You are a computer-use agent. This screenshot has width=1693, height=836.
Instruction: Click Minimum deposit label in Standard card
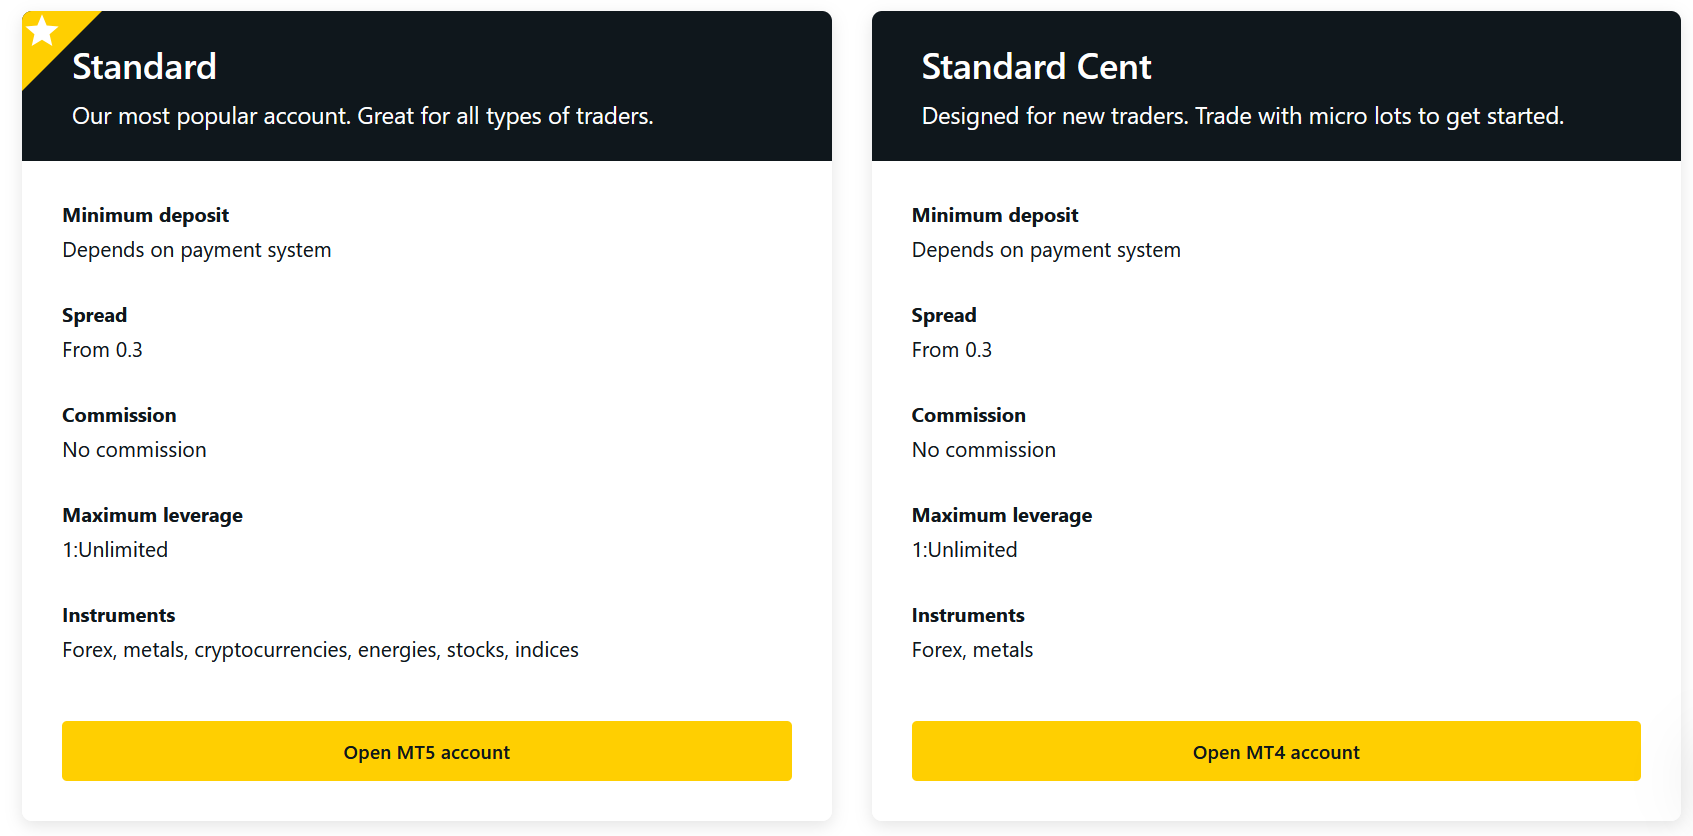click(x=146, y=215)
